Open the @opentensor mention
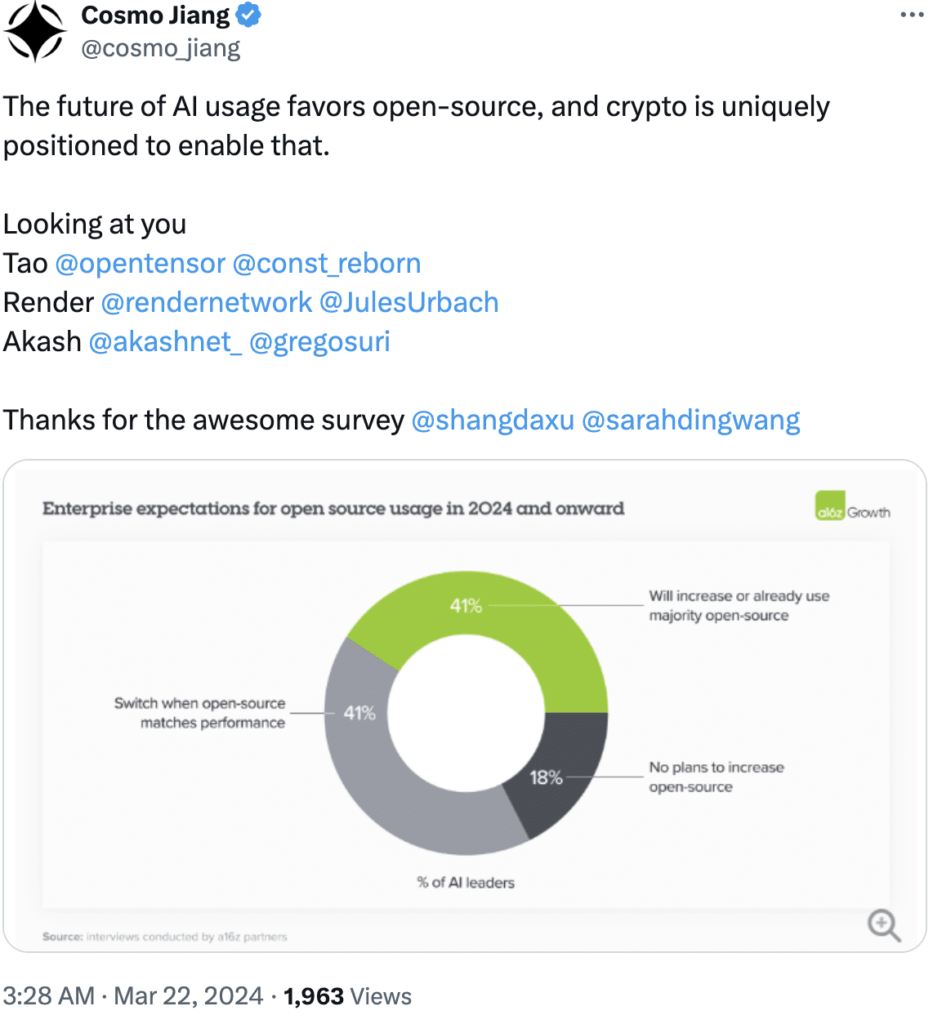Screen dimensions: 951x1024 [139, 263]
